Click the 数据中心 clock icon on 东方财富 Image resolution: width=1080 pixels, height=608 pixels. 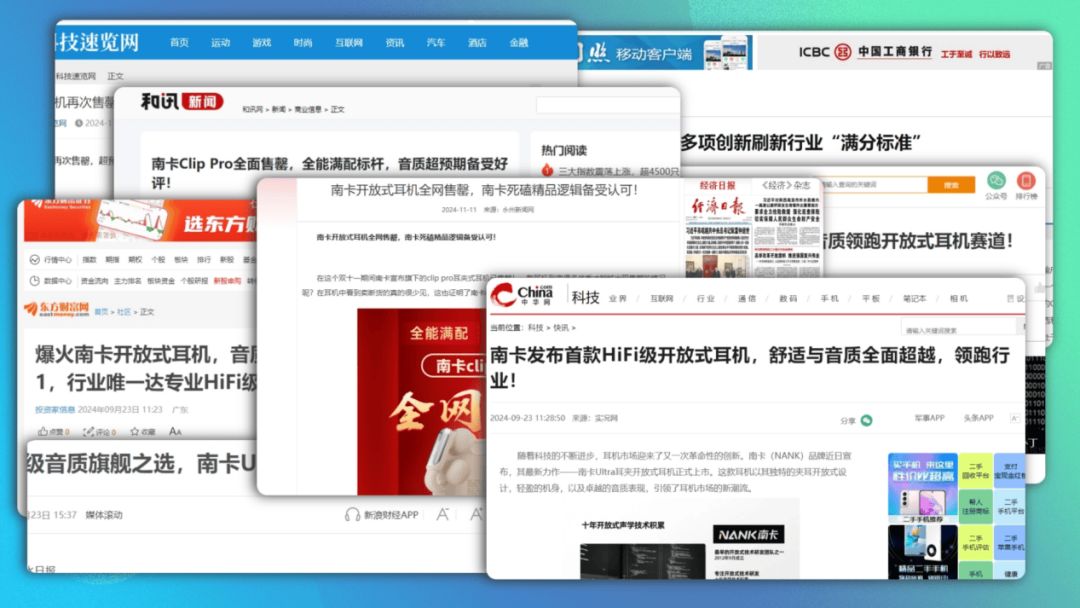pyautogui.click(x=35, y=280)
